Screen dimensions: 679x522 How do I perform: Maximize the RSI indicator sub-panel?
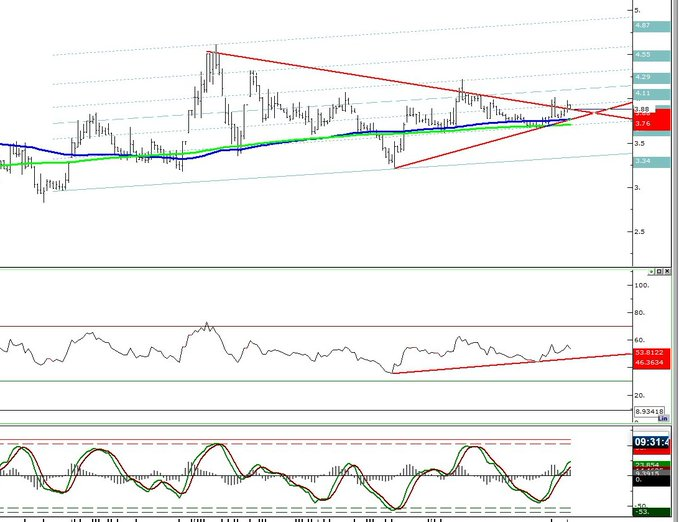tap(660, 272)
